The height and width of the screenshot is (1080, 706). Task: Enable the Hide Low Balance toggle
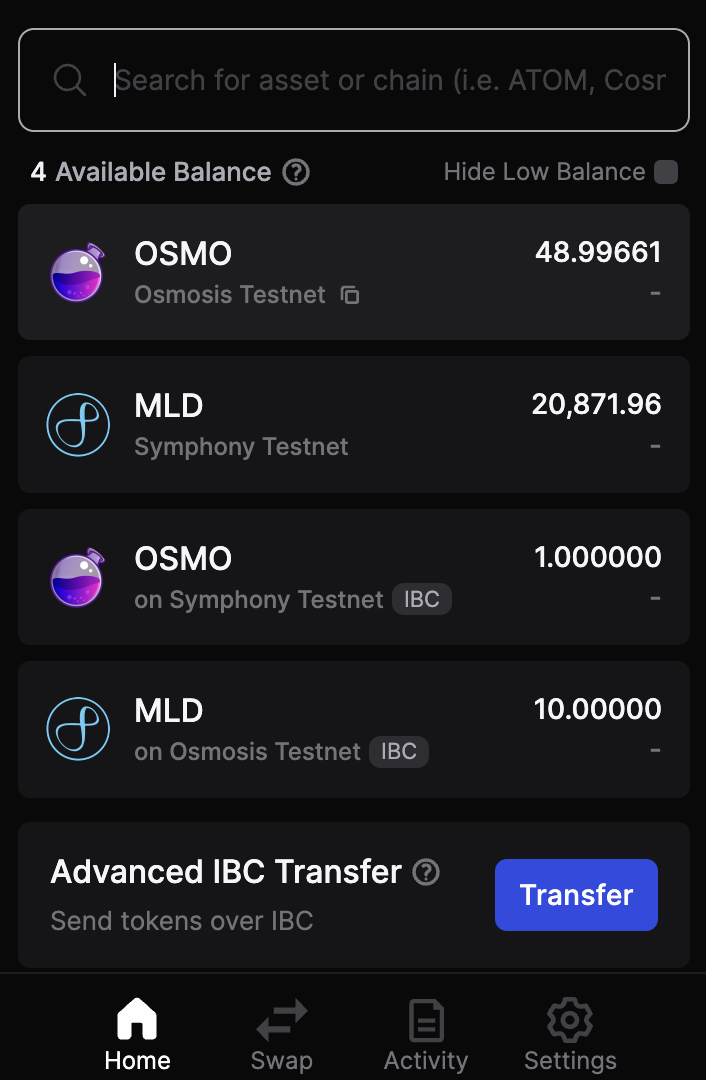click(667, 172)
